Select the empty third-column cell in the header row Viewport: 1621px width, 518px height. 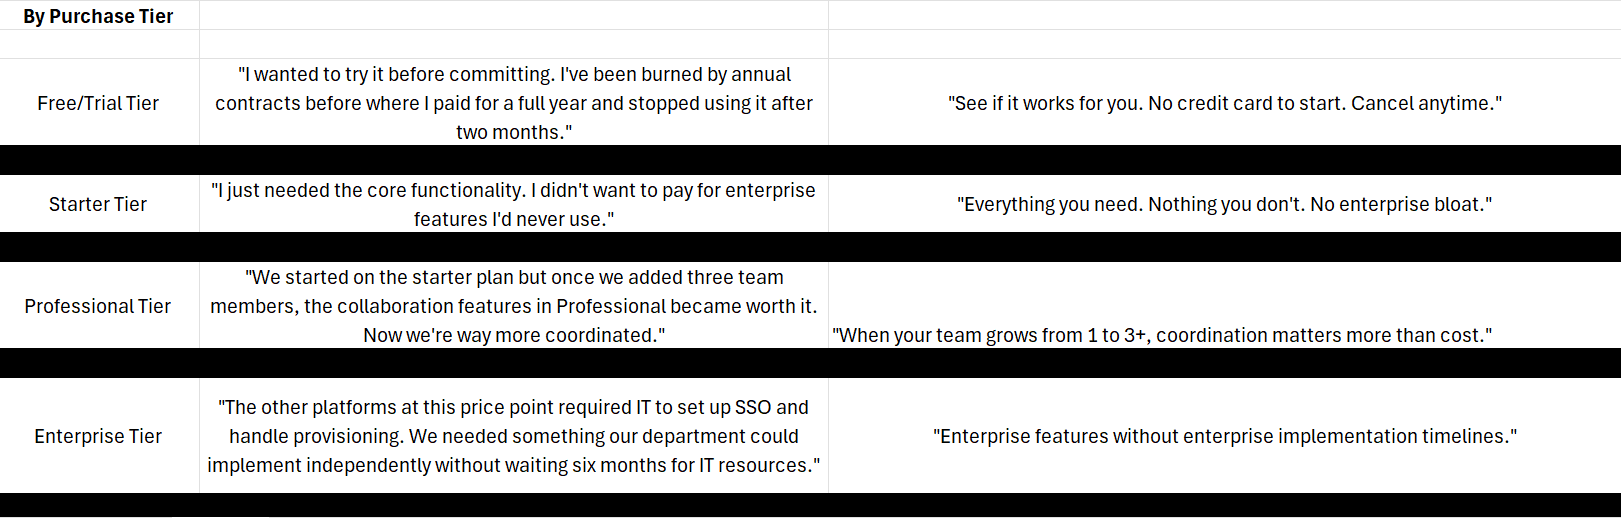pos(1224,15)
